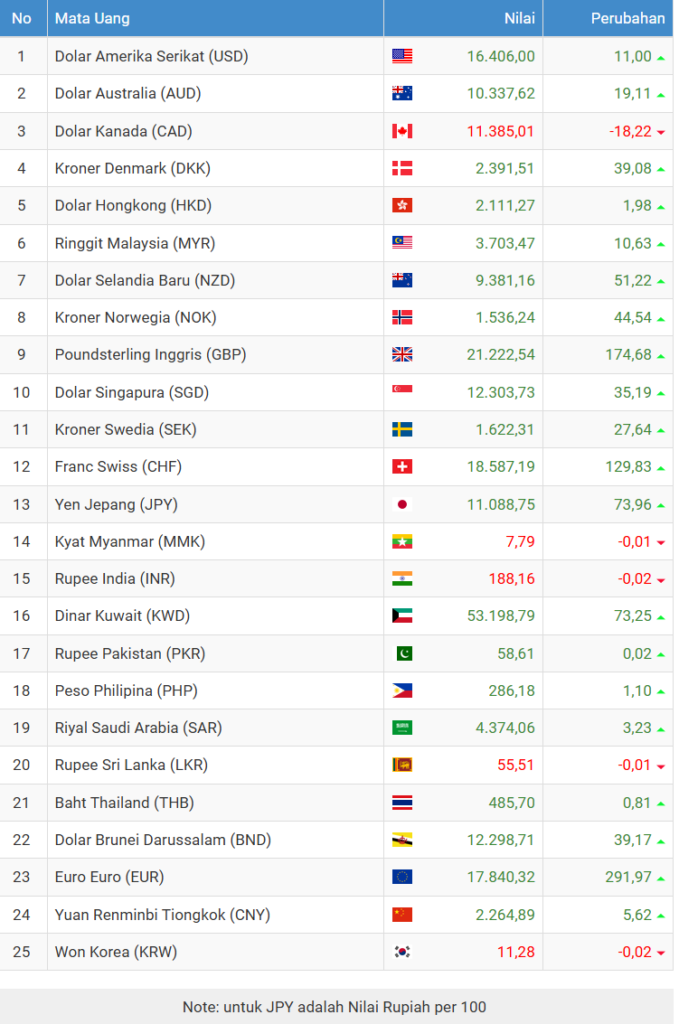
Task: Select Riyal Saudi Arabia (SAR) text
Action: [x=138, y=728]
